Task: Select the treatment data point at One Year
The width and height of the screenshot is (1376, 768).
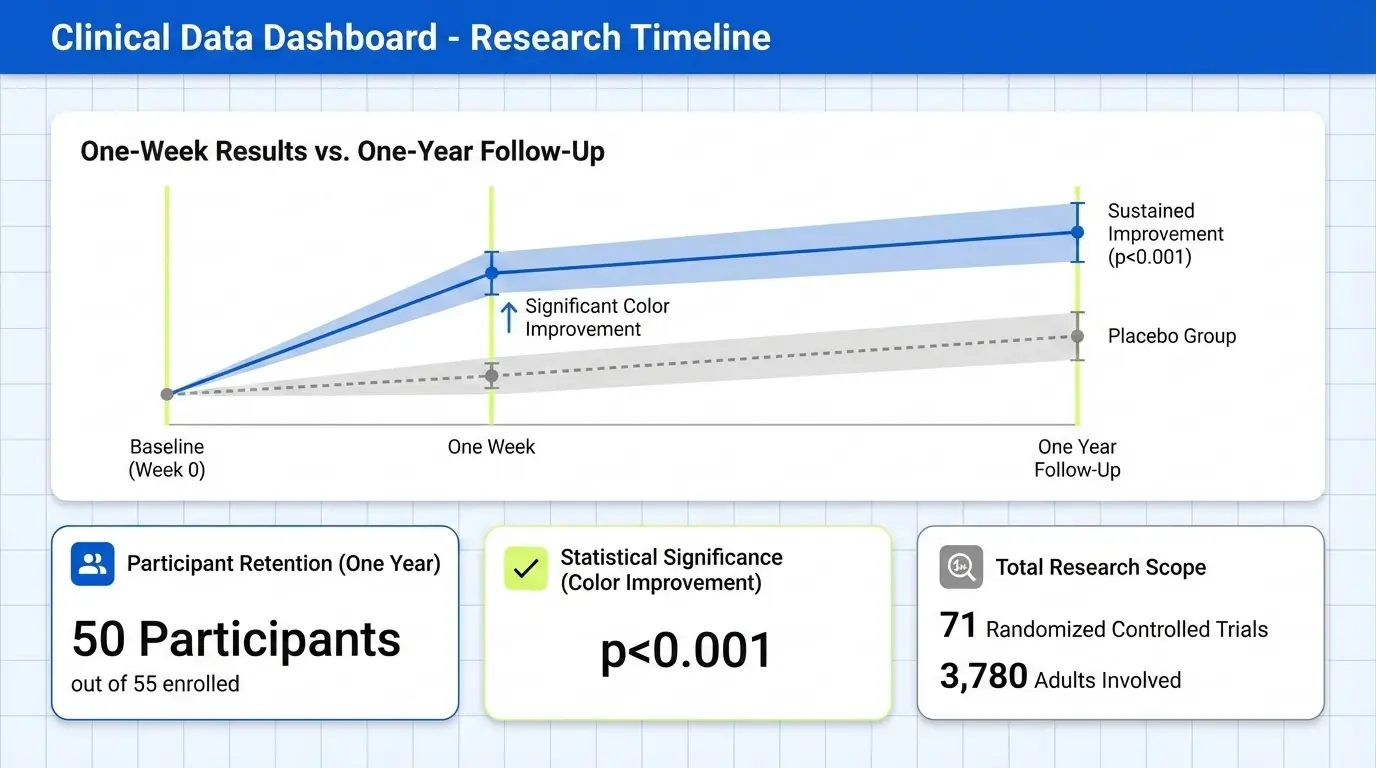Action: click(x=1077, y=231)
